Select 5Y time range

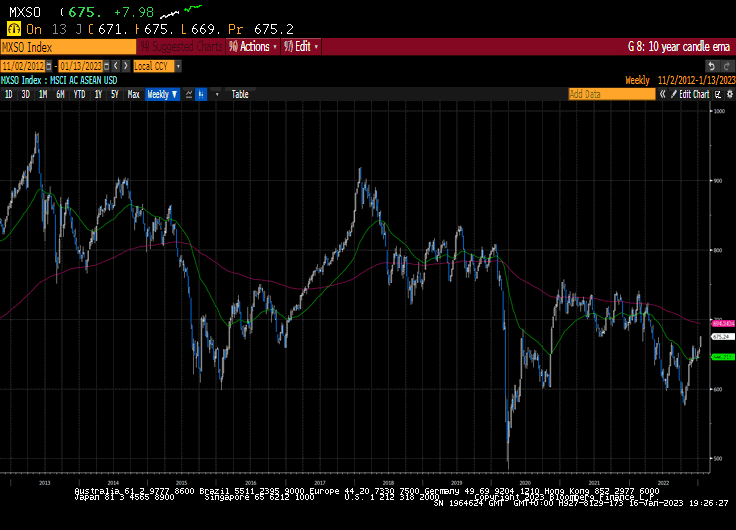pyautogui.click(x=115, y=94)
